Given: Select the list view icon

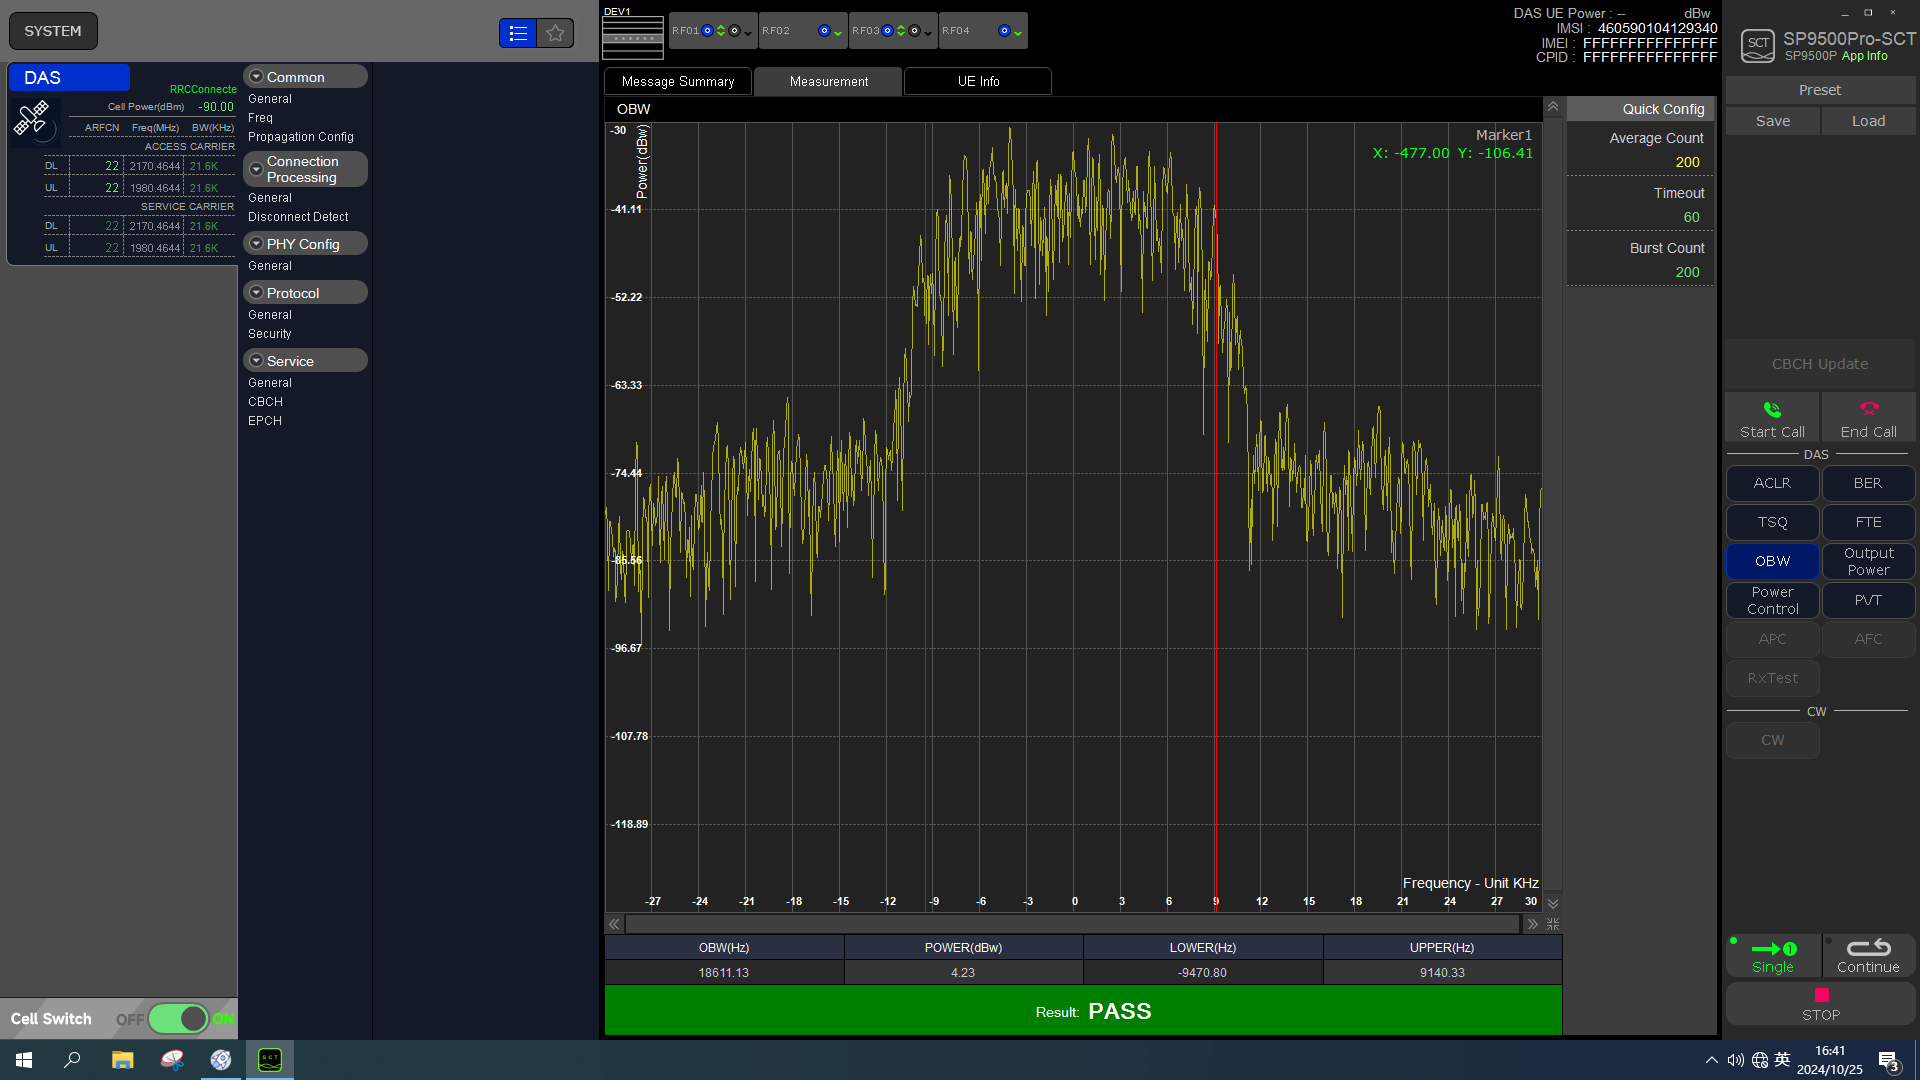Looking at the screenshot, I should click(x=518, y=33).
